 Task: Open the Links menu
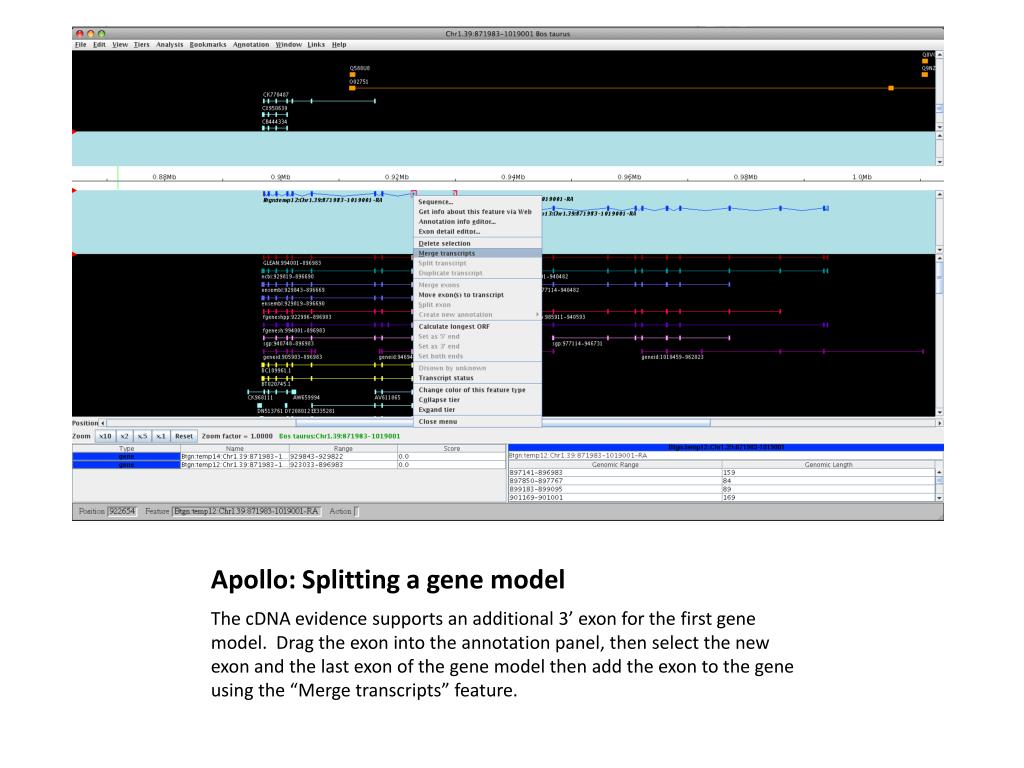316,44
